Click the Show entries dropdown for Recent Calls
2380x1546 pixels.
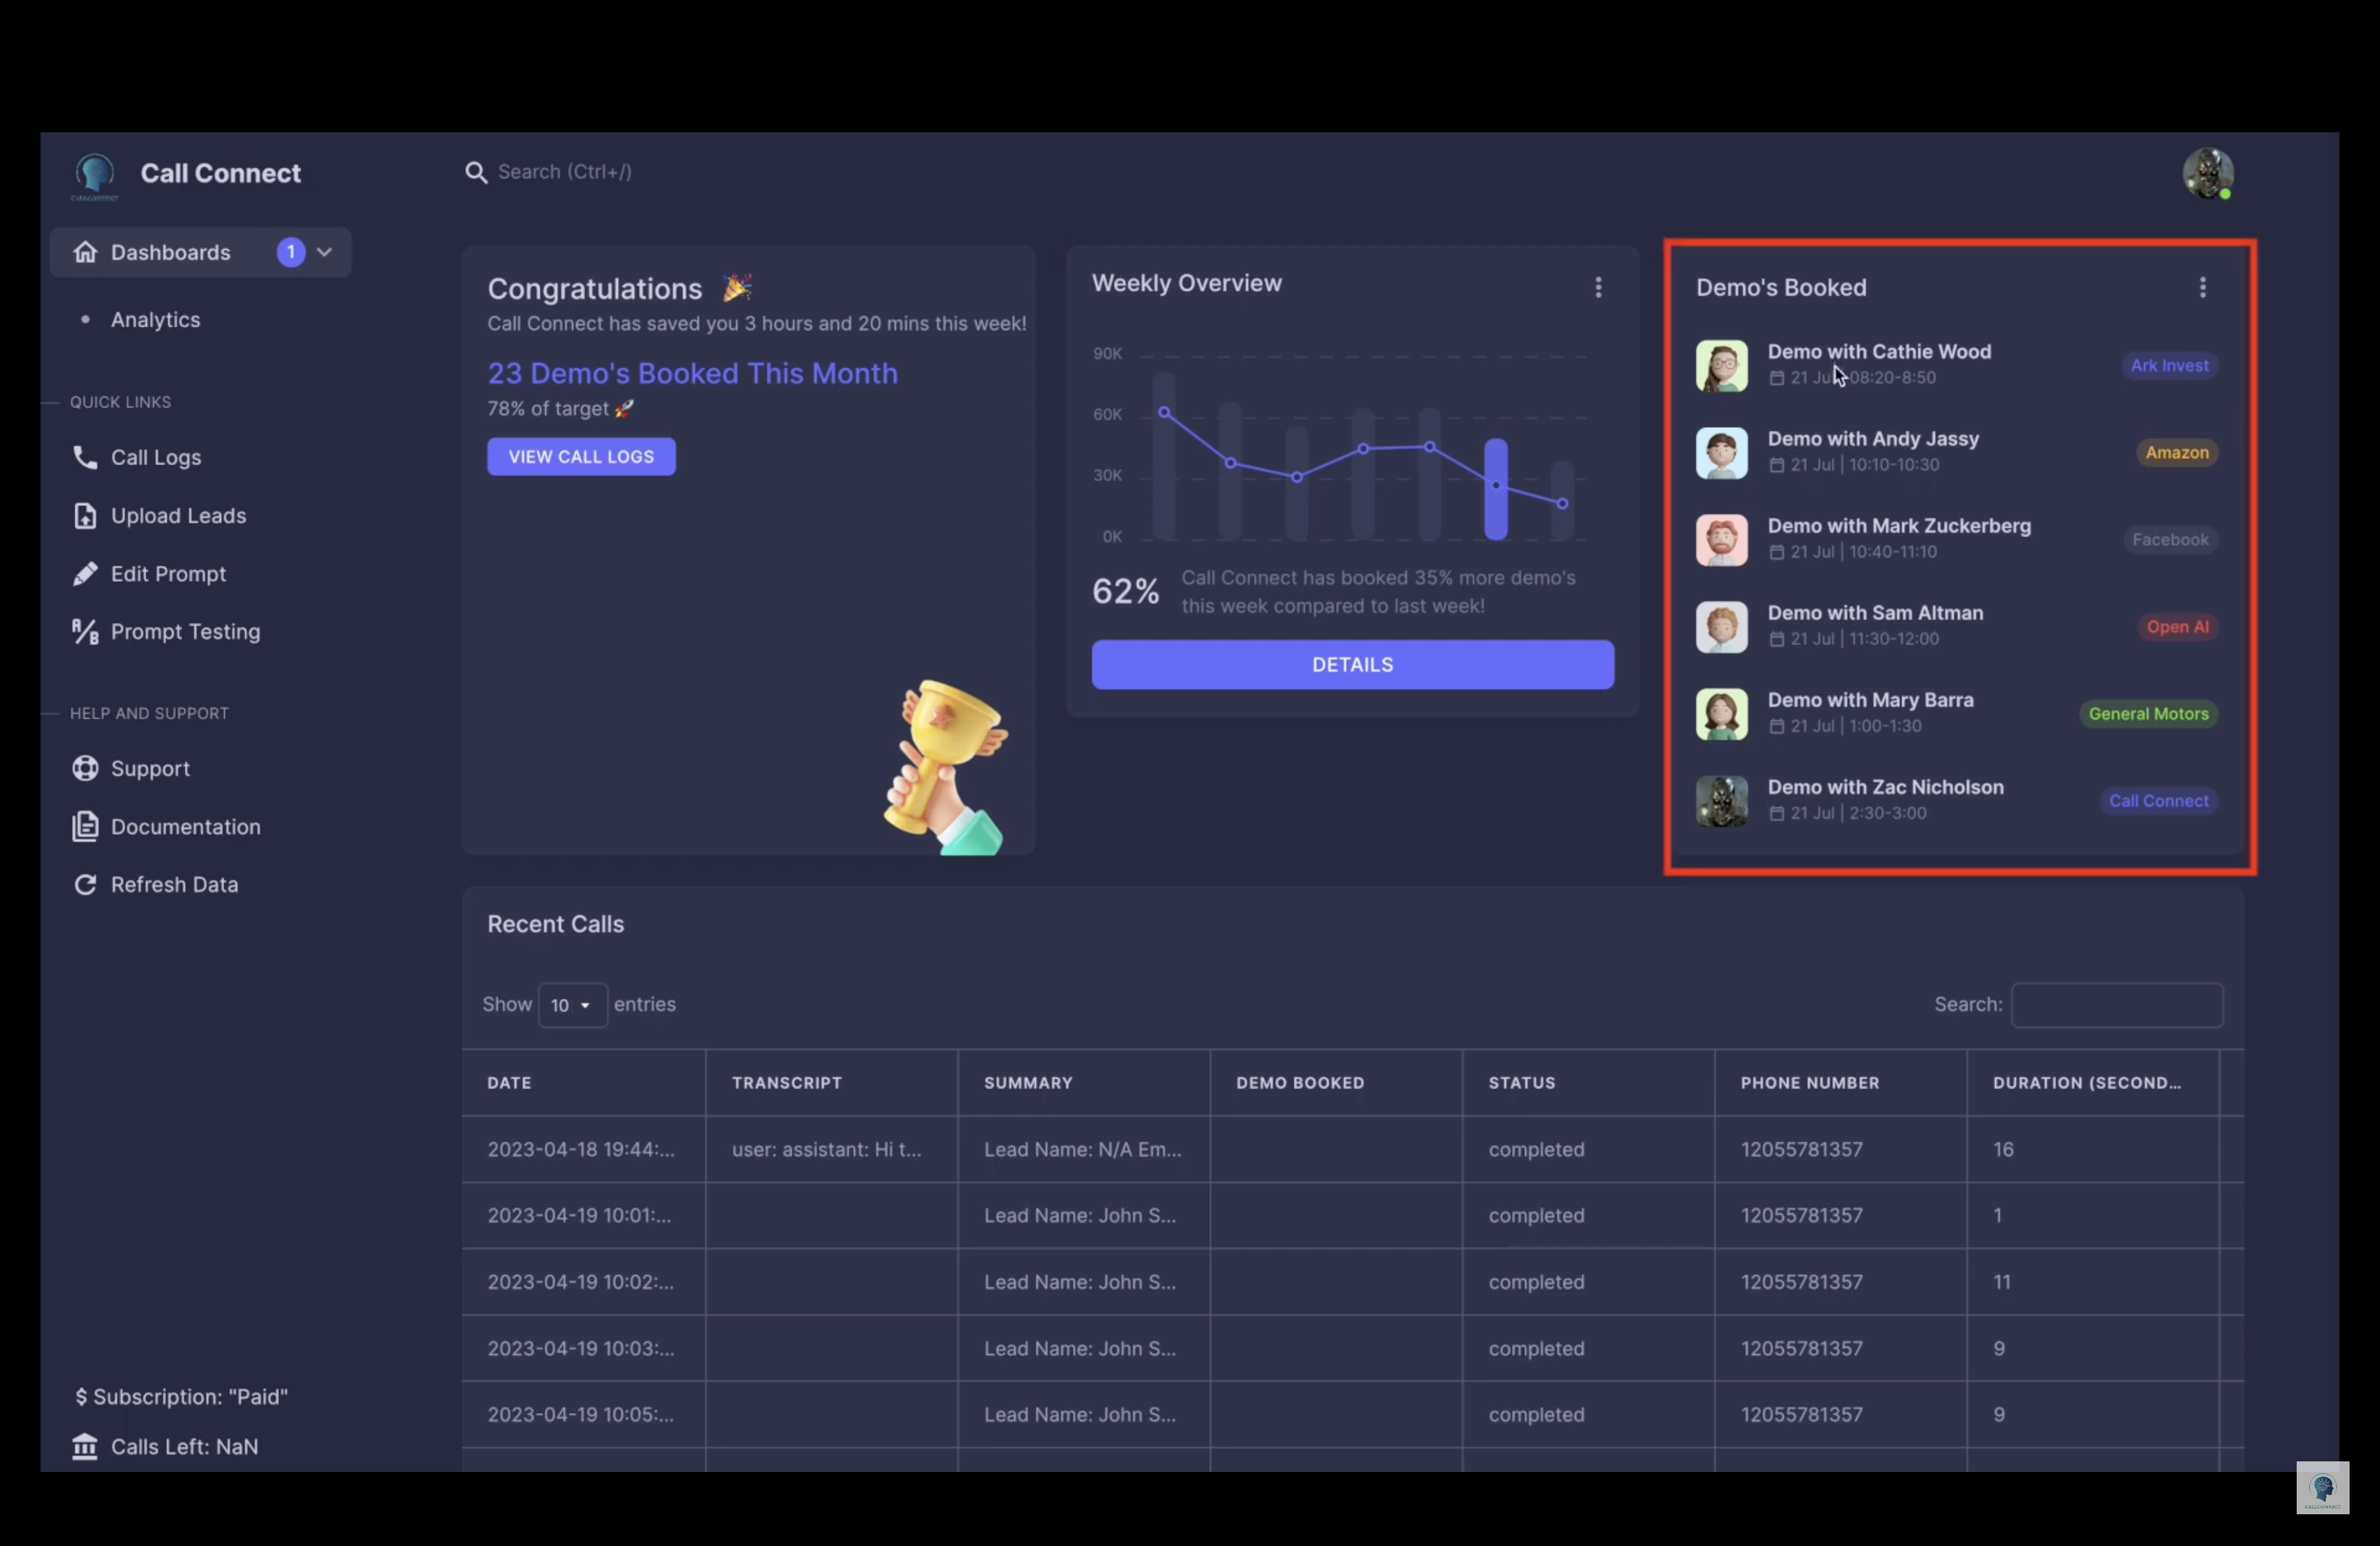point(567,1004)
